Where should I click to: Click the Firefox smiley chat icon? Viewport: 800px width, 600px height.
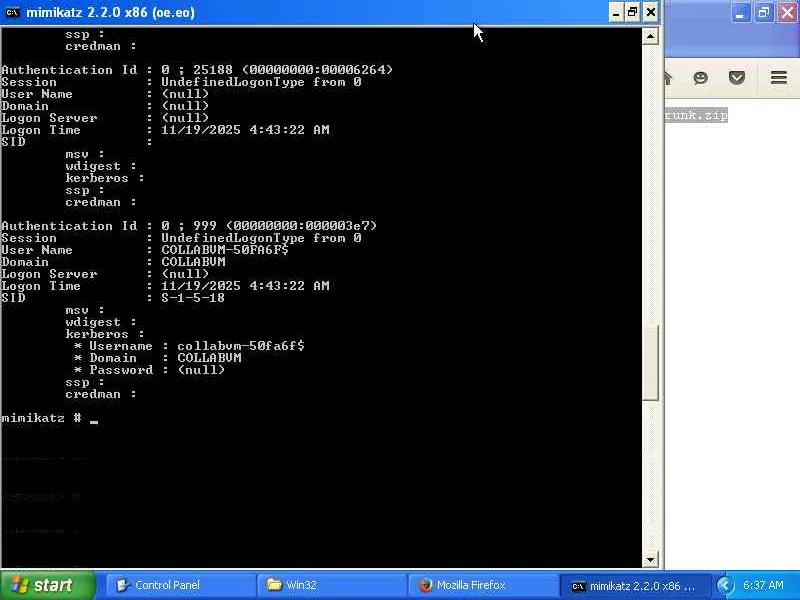click(701, 78)
